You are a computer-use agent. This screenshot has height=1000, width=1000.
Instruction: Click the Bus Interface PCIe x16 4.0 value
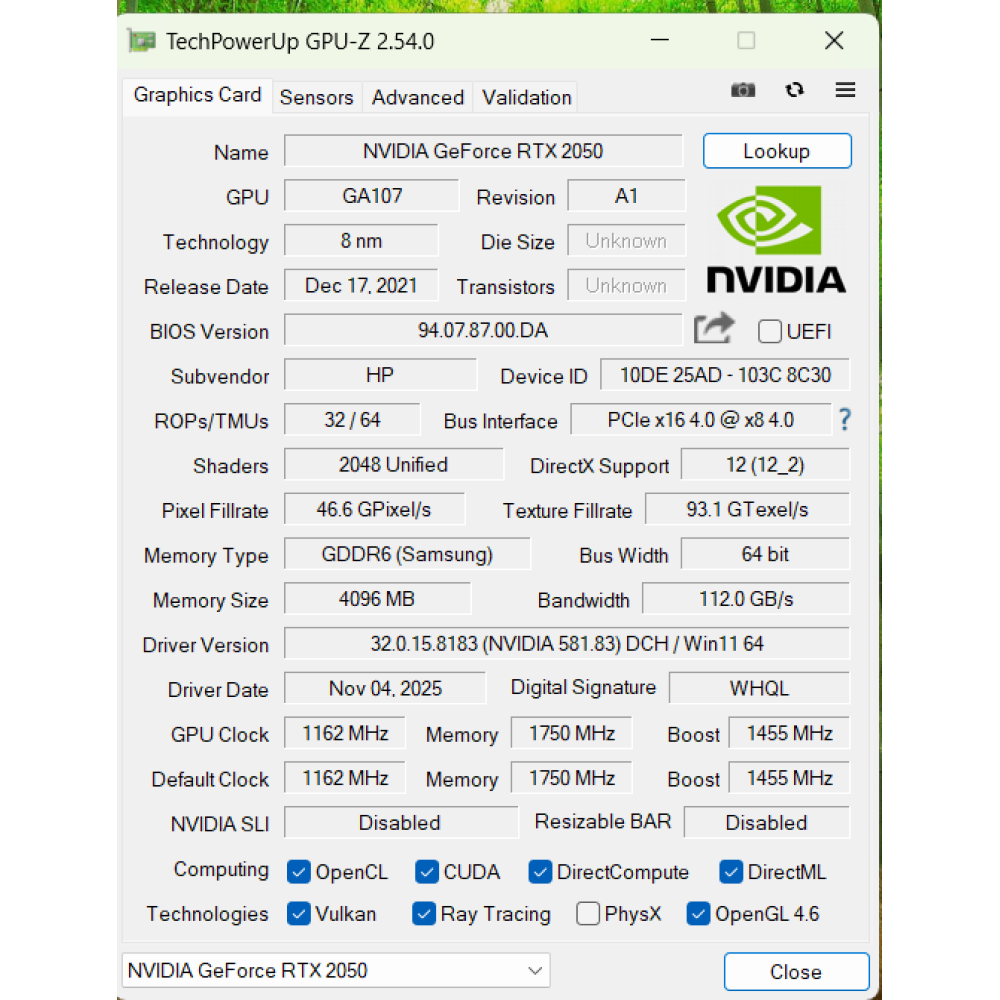(701, 420)
